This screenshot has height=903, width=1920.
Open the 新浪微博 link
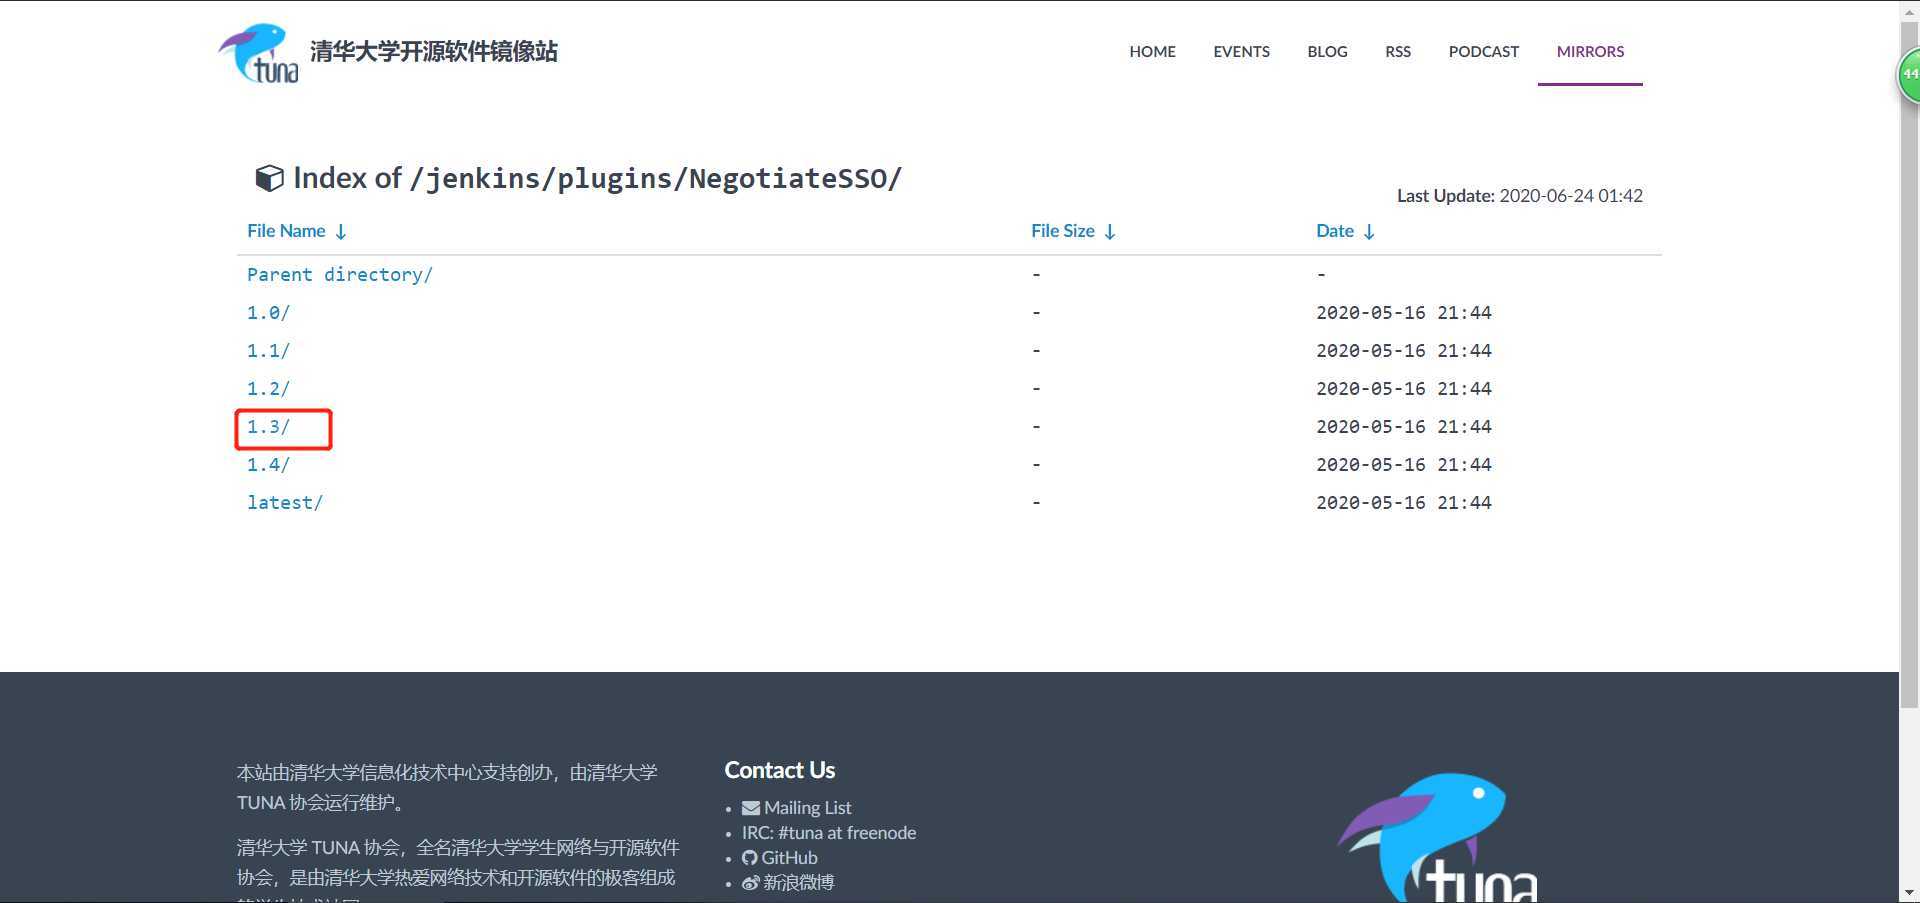(798, 883)
